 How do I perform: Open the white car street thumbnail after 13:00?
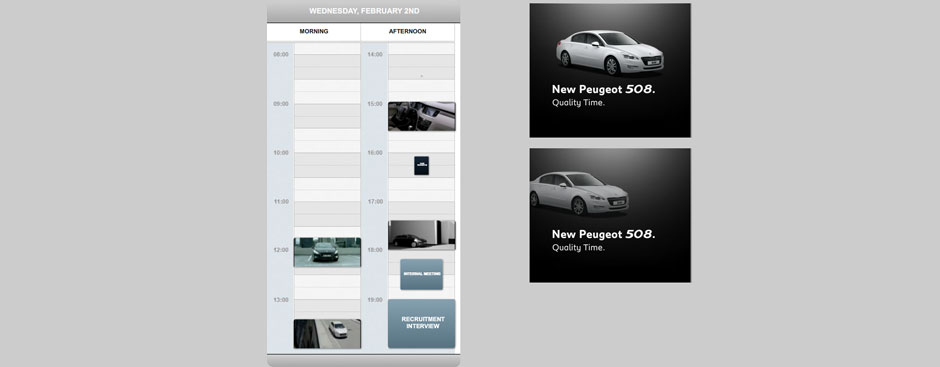[x=327, y=334]
